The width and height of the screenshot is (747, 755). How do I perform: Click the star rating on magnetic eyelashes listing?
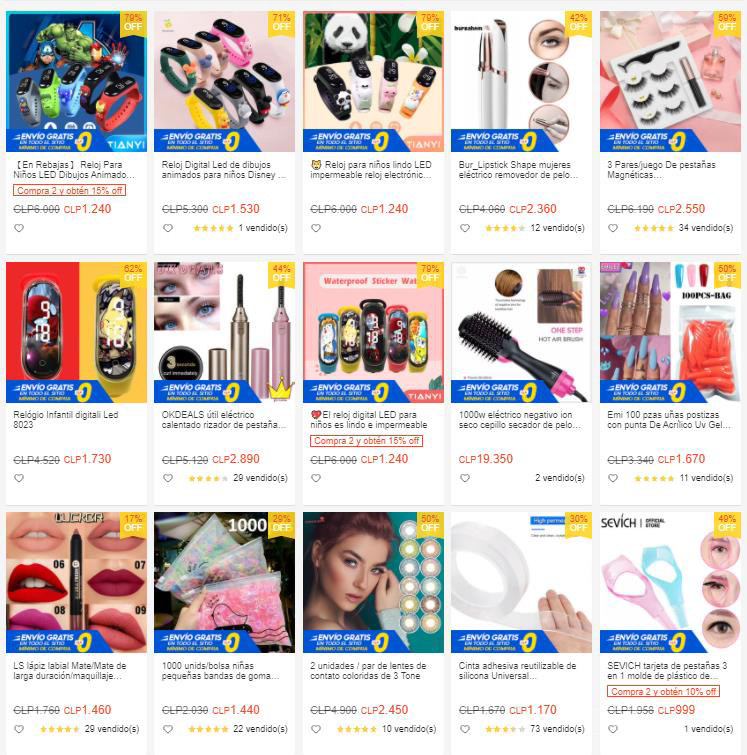coord(654,228)
